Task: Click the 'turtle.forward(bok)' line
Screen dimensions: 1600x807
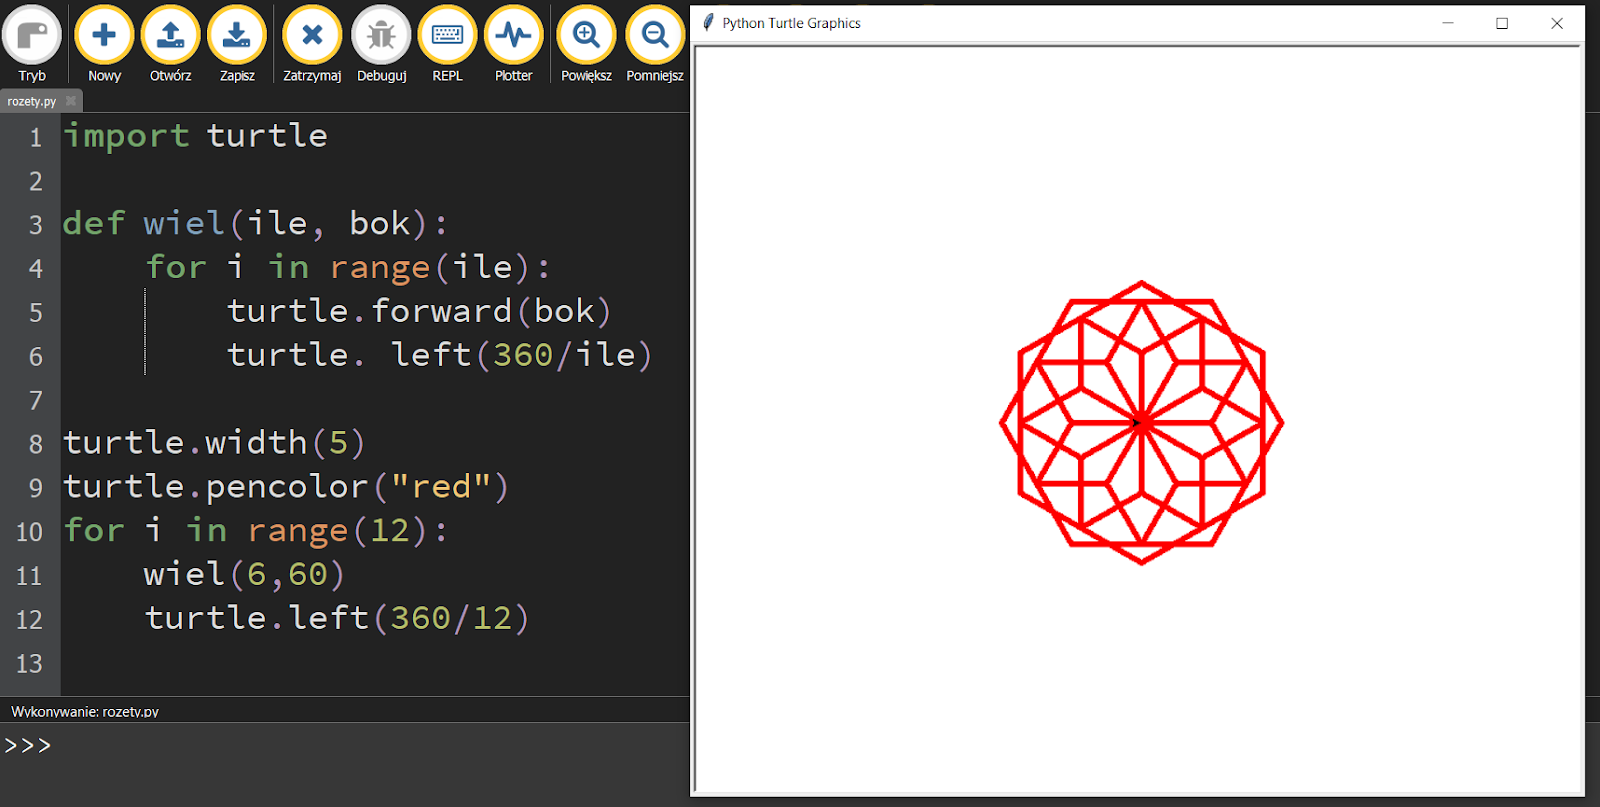Action: (419, 311)
